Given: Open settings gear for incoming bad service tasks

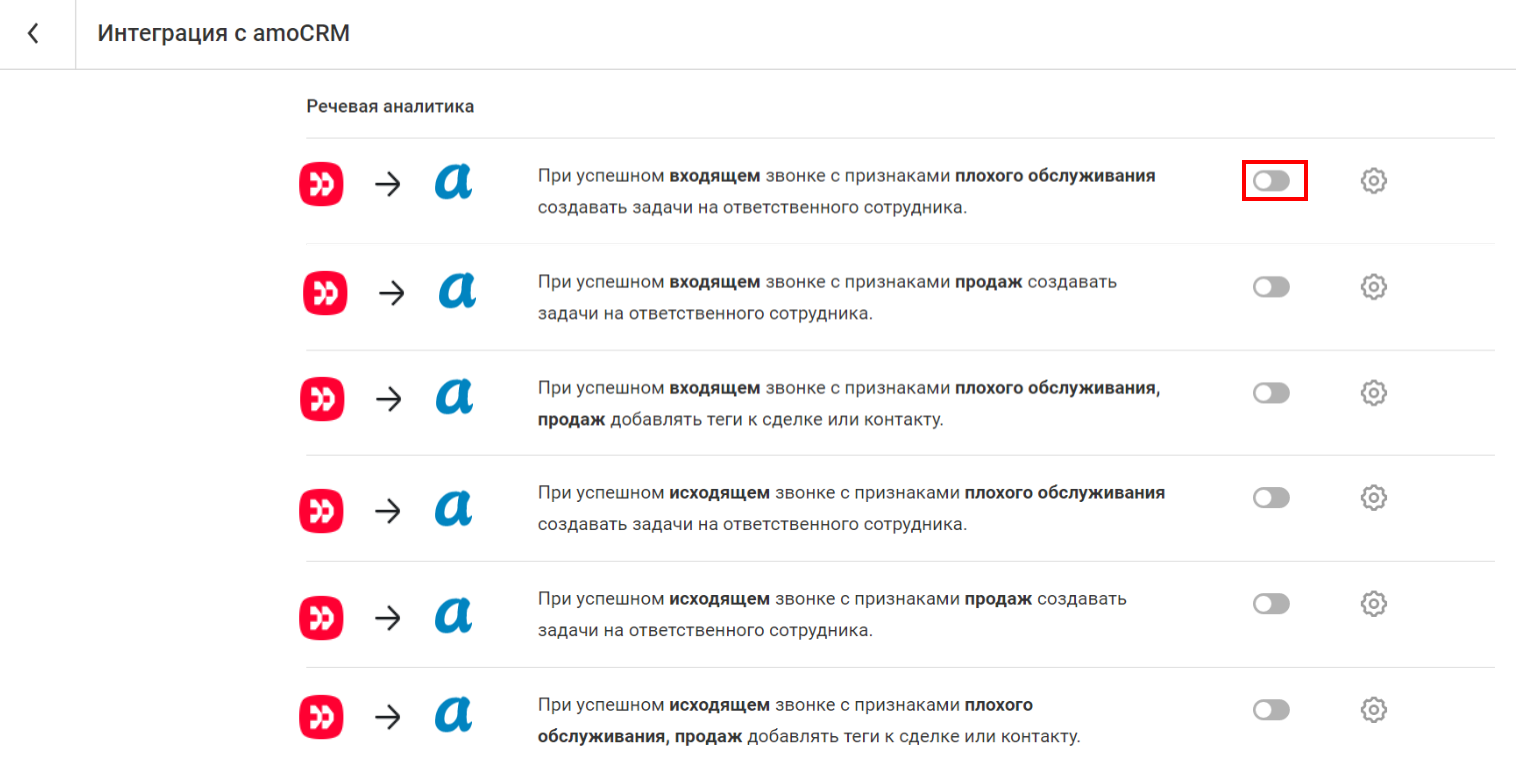Looking at the screenshot, I should coord(1374,181).
